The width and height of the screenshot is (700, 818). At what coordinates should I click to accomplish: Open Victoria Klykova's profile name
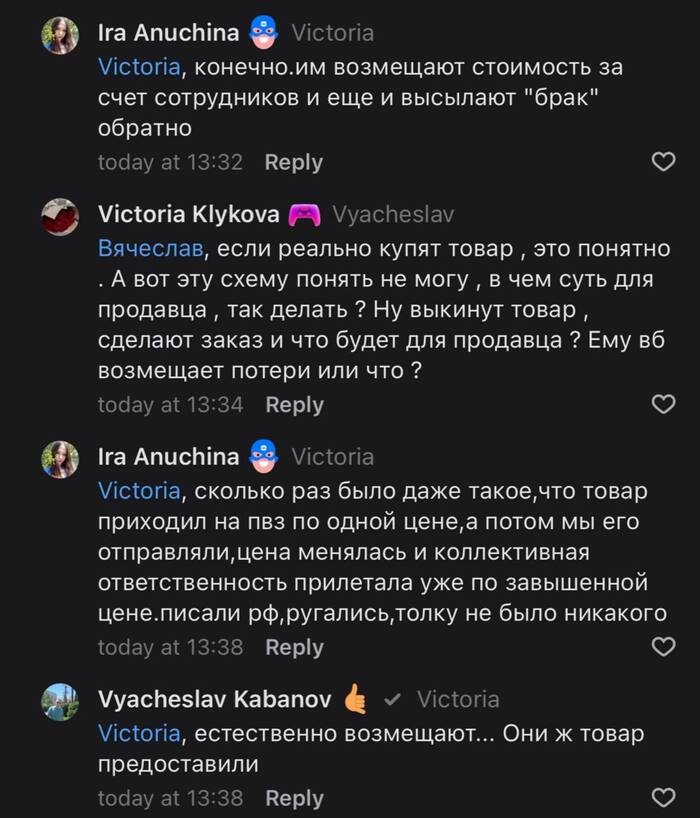pos(188,215)
